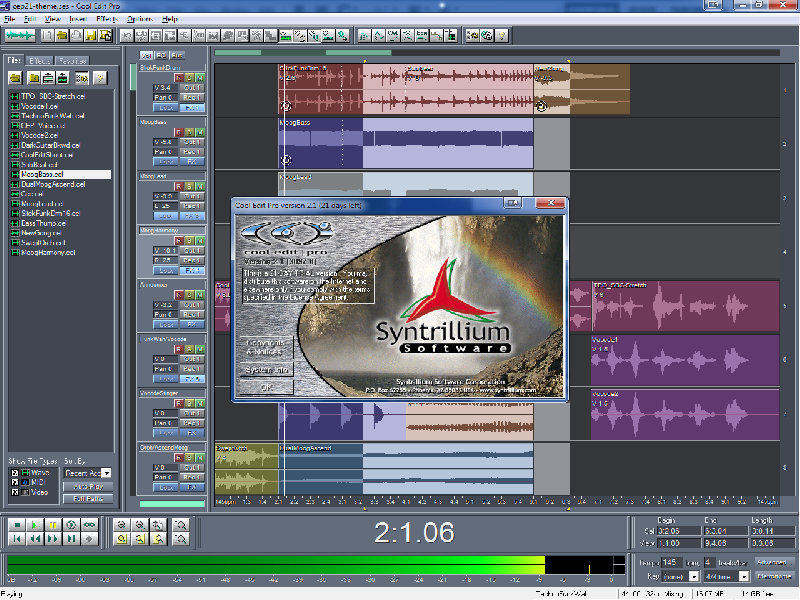Click the Metronome button
The width and height of the screenshot is (800, 600).
[773, 576]
